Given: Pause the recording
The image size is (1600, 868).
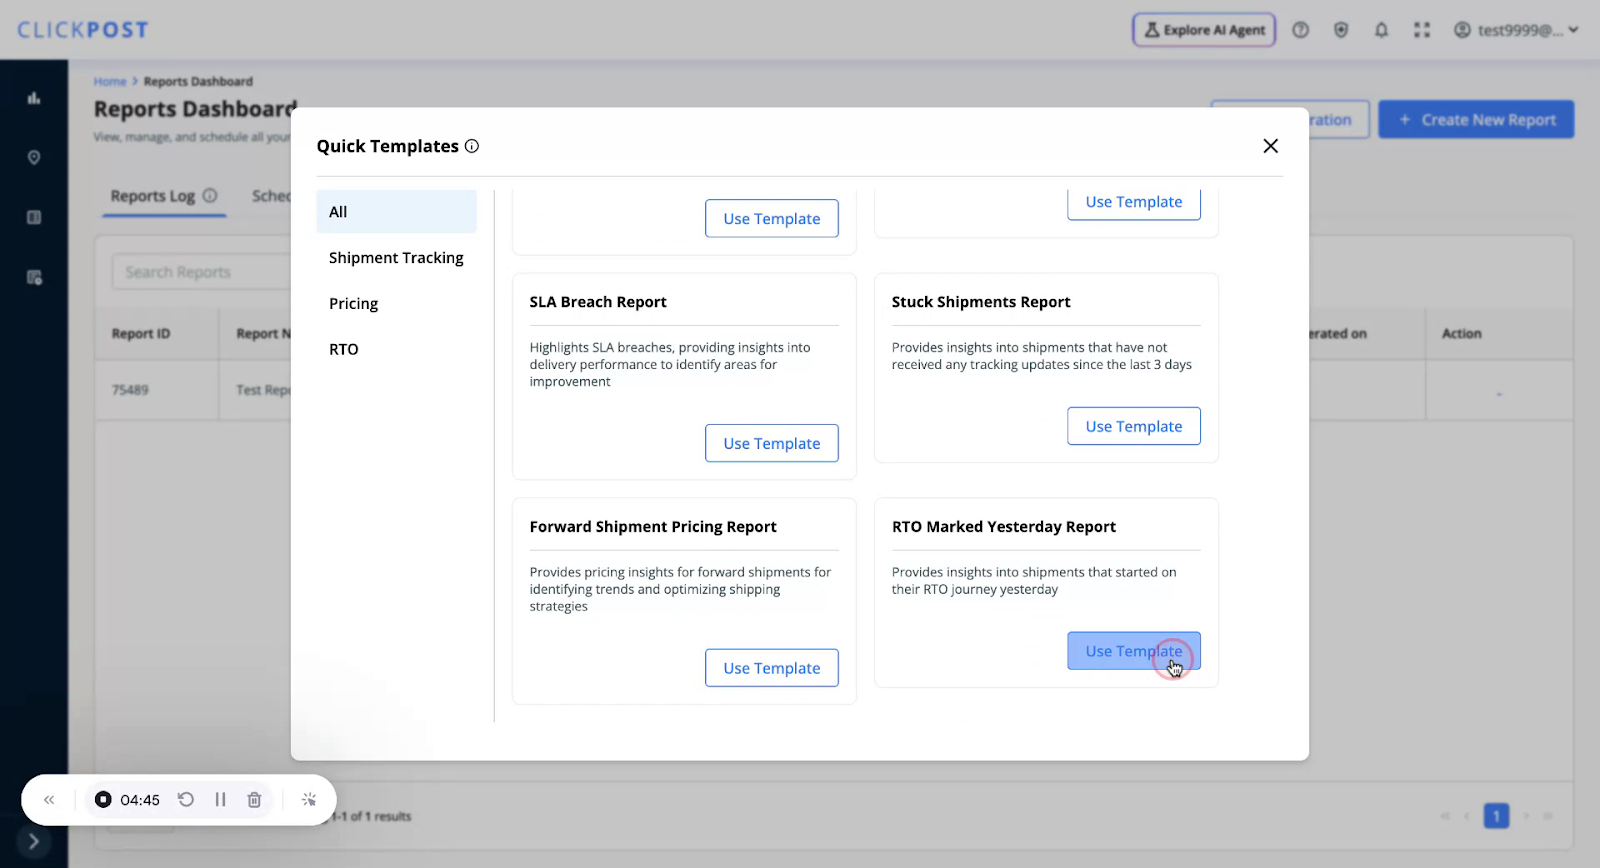Looking at the screenshot, I should pos(220,800).
